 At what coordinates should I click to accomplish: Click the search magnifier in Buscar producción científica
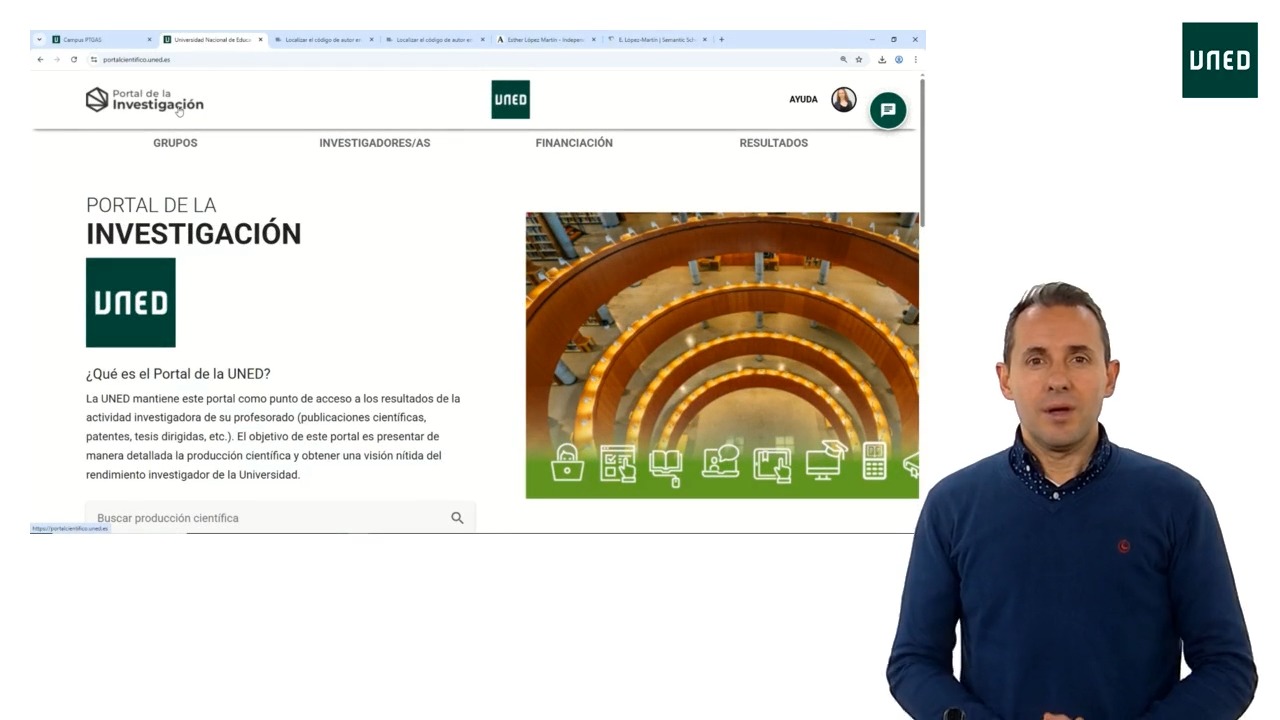[457, 518]
